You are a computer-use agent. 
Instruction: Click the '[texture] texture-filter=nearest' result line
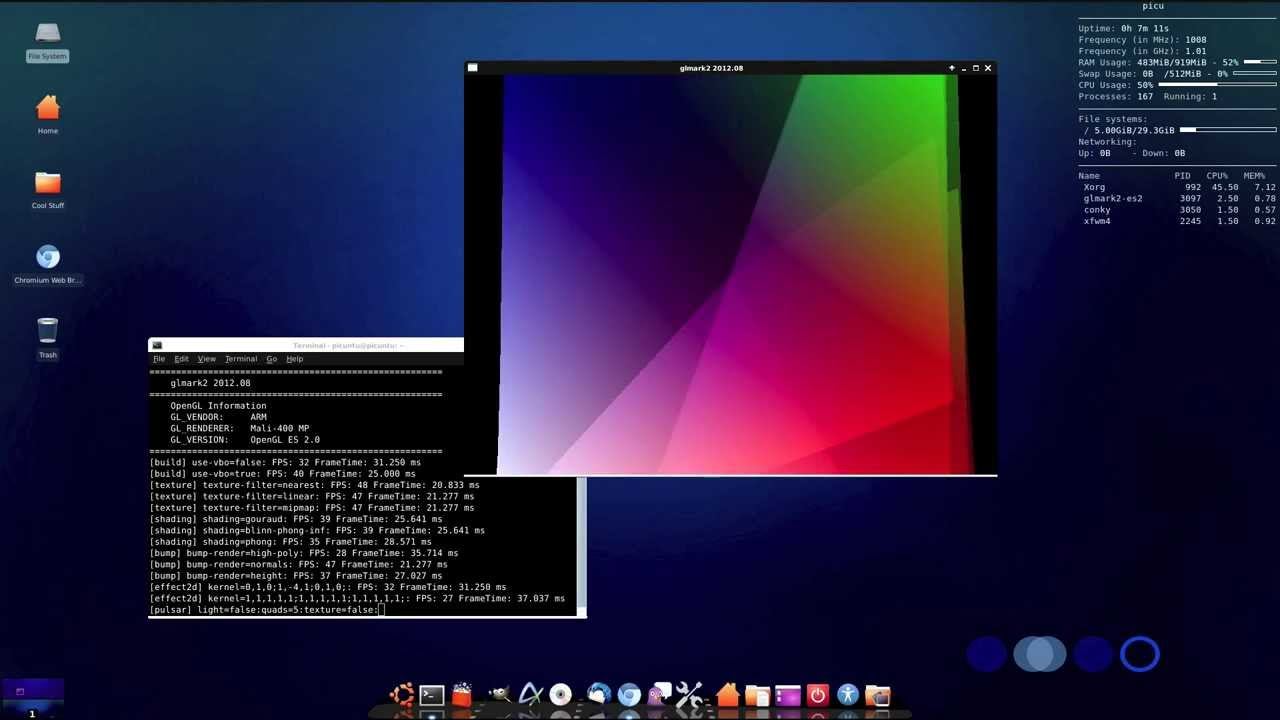point(314,485)
